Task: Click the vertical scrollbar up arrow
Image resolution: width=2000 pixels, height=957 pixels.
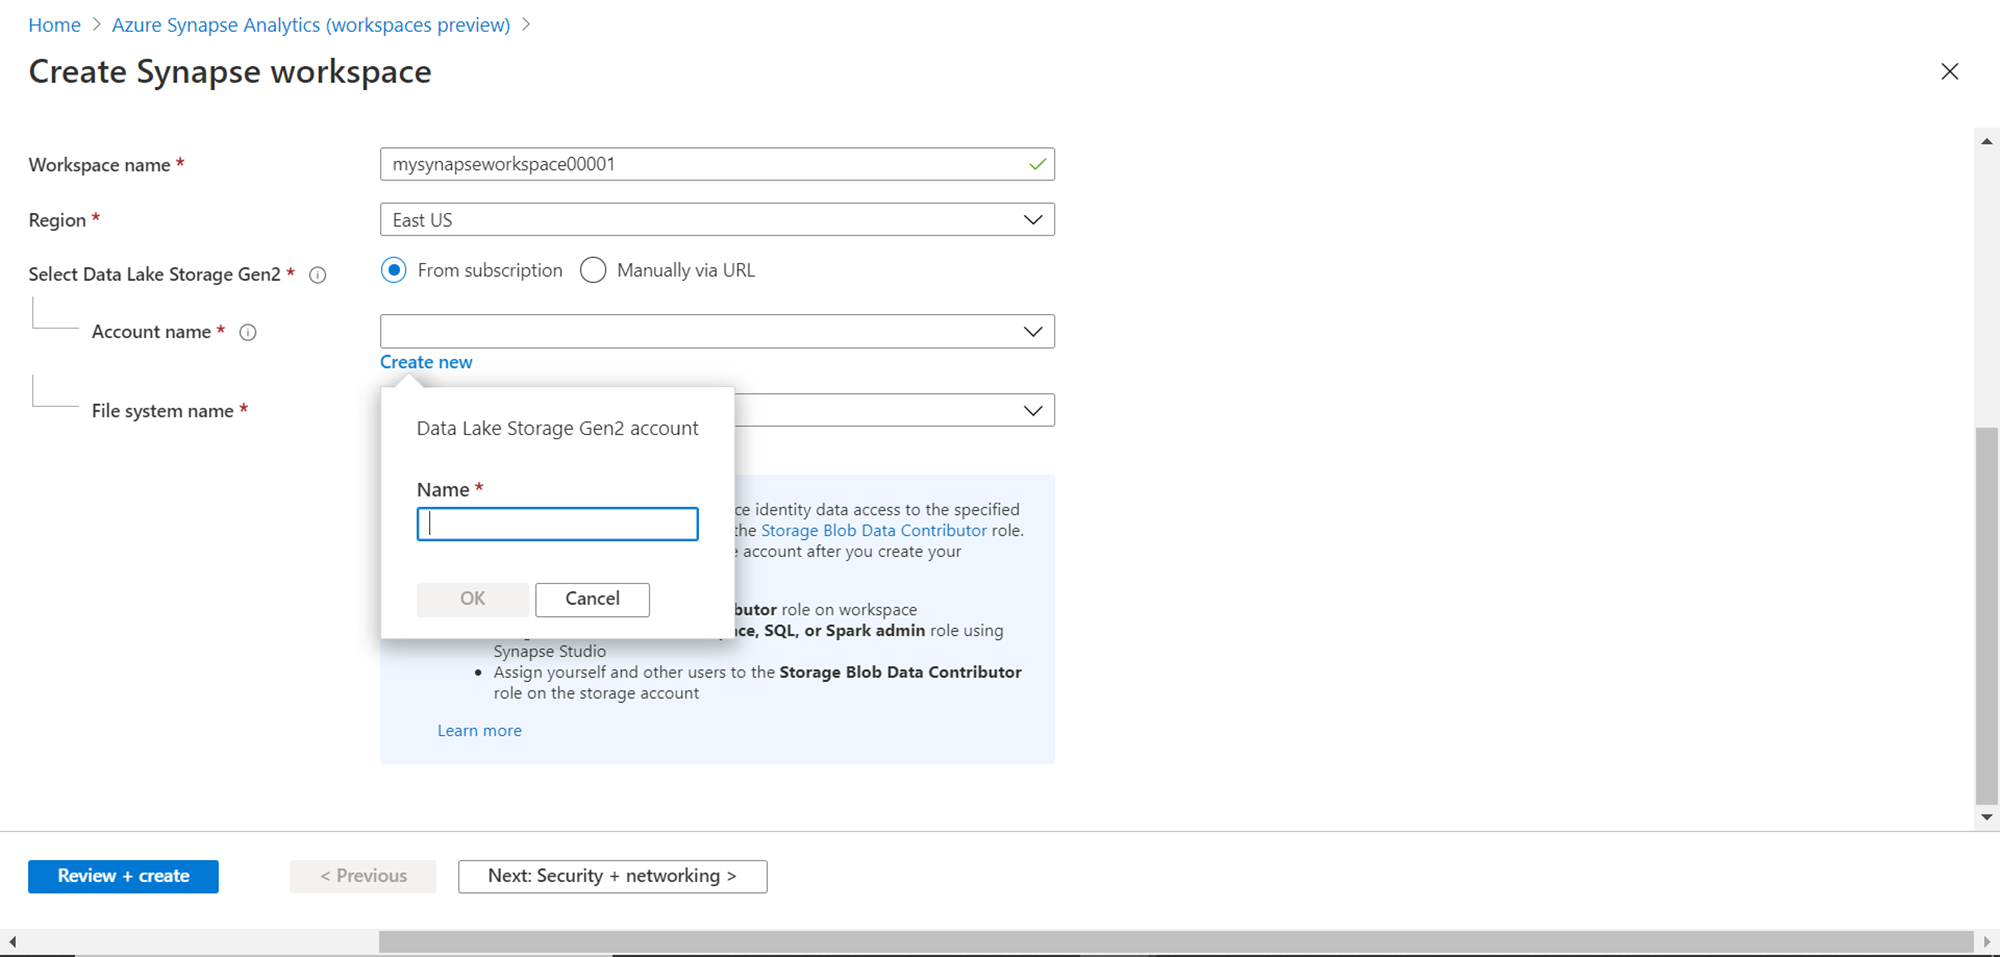Action: [x=1987, y=141]
